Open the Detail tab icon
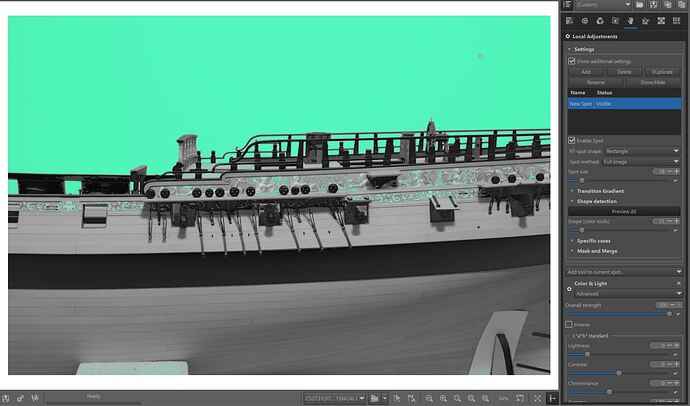The height and width of the screenshot is (406, 690). (585, 21)
